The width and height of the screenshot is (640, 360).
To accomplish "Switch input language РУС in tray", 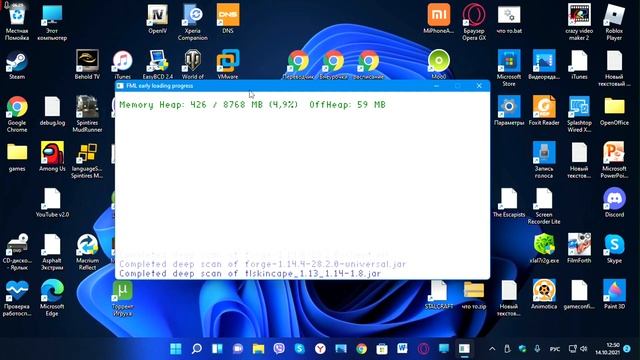I will 555,349.
